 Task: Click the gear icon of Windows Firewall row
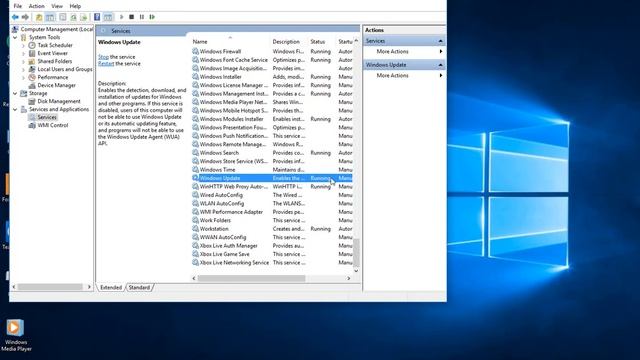pos(196,51)
